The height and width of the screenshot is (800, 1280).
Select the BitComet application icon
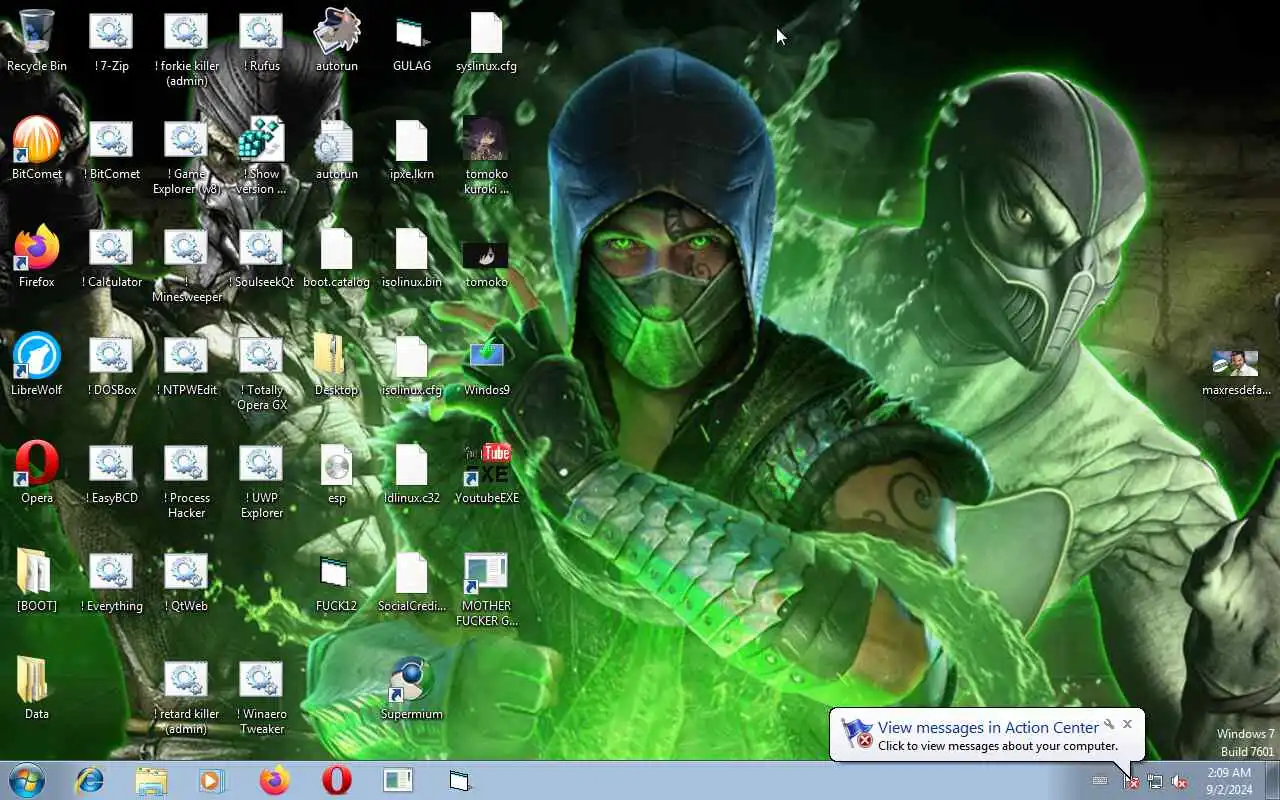click(x=37, y=149)
